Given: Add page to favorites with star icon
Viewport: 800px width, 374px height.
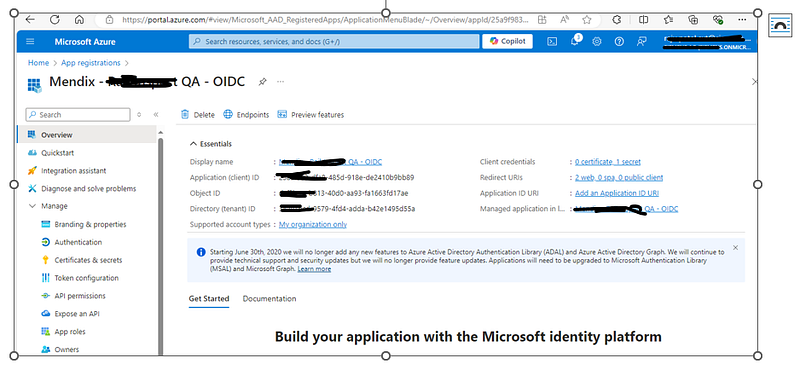Looking at the screenshot, I should point(587,20).
